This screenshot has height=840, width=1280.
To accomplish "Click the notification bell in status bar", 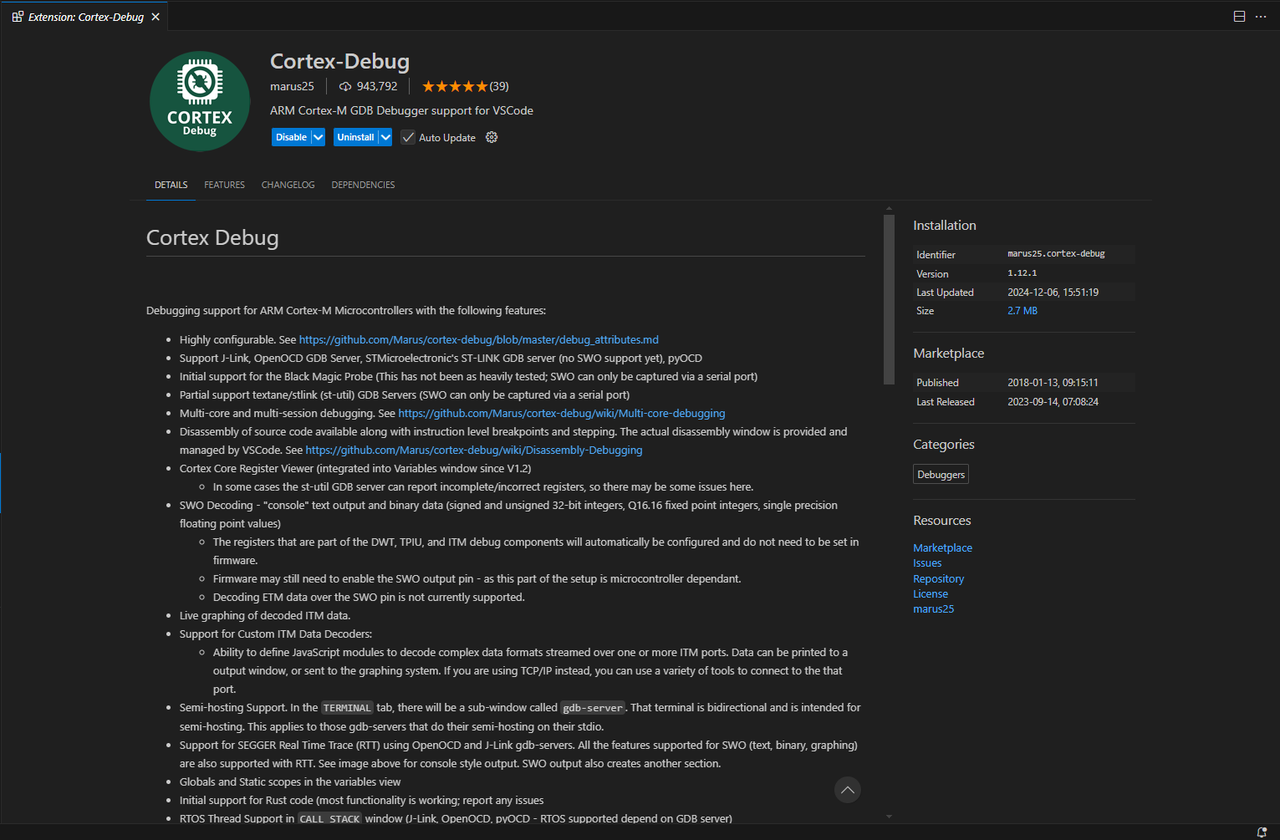I will coord(1262,832).
